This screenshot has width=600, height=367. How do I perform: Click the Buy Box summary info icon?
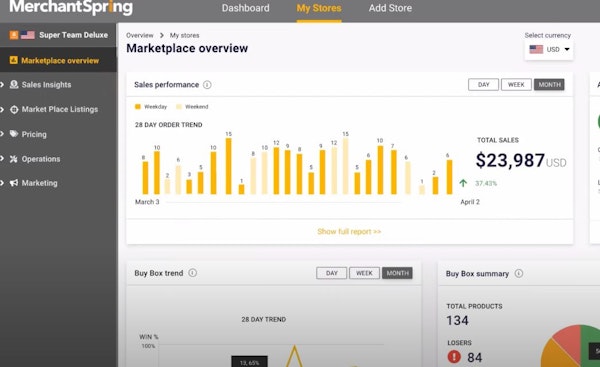[518, 273]
